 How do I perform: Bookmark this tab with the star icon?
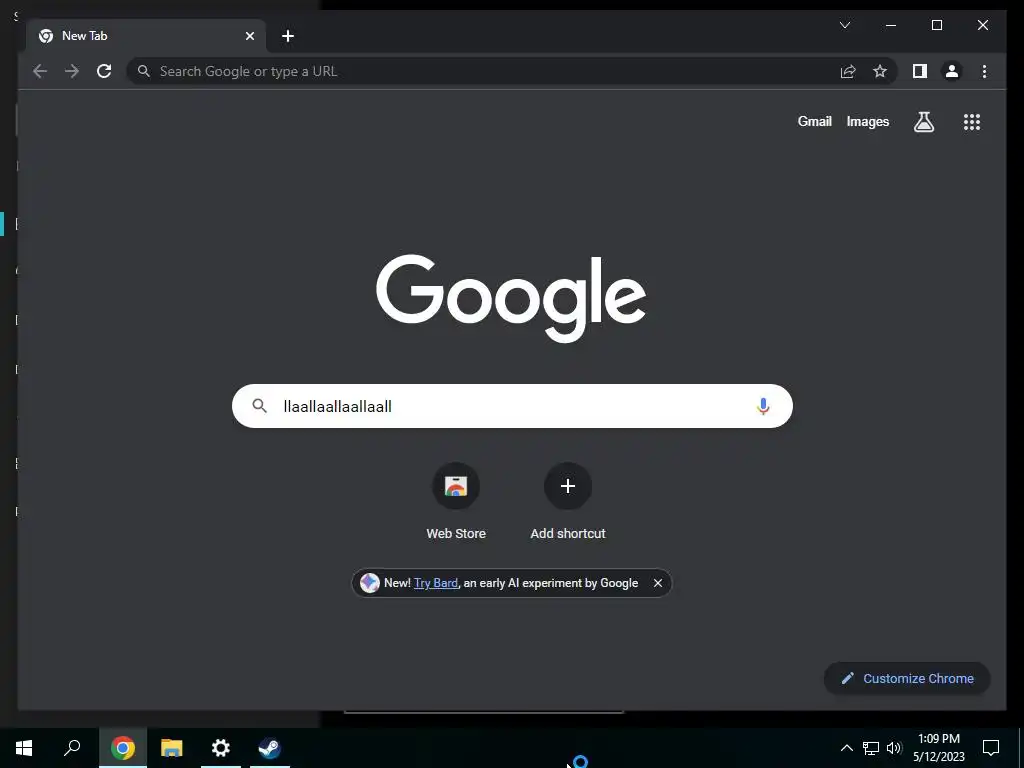click(x=880, y=71)
